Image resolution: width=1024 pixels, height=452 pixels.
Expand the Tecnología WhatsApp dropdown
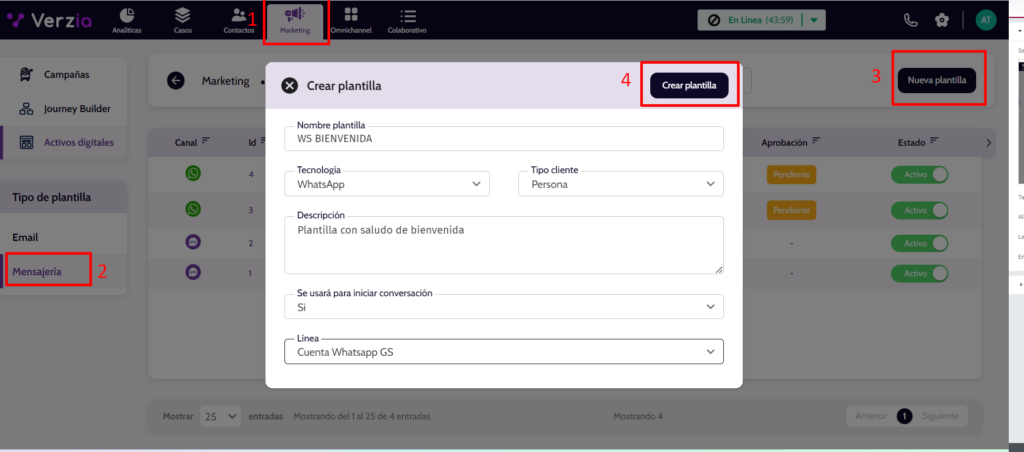(392, 184)
